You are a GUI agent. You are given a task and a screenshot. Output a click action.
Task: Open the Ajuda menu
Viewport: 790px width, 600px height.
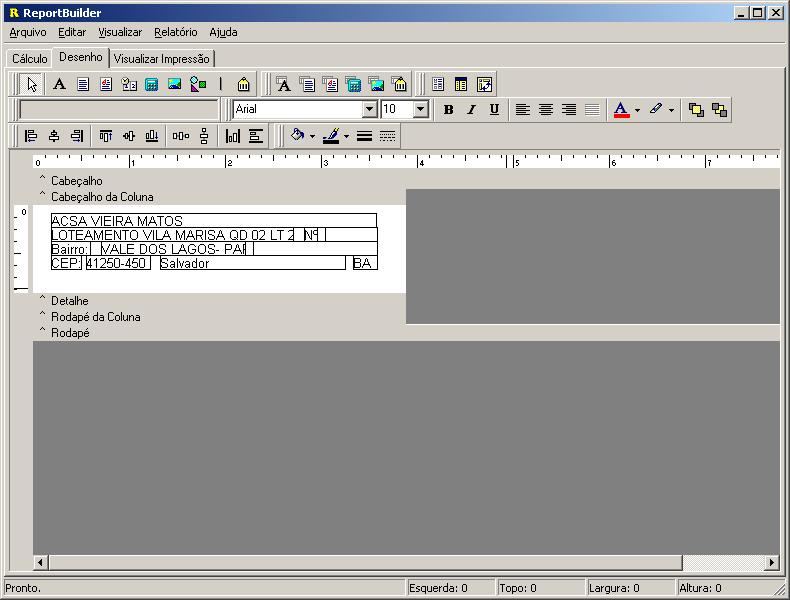coord(223,32)
